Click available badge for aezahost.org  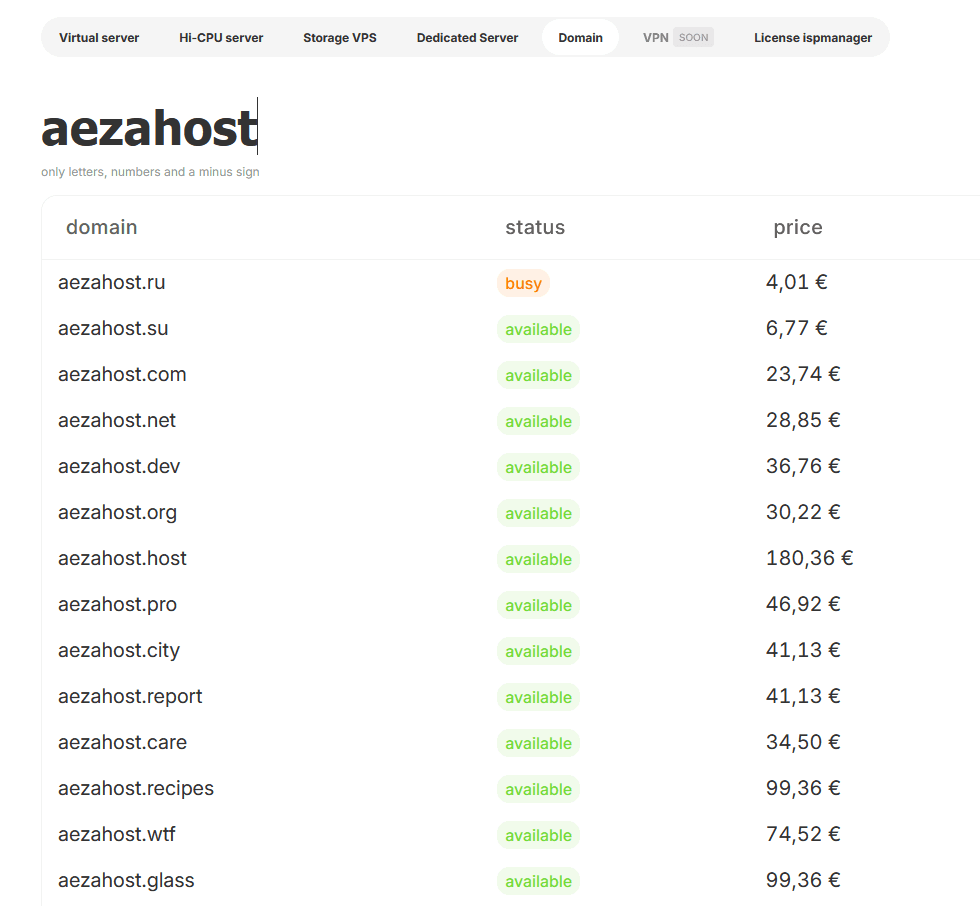pos(538,514)
